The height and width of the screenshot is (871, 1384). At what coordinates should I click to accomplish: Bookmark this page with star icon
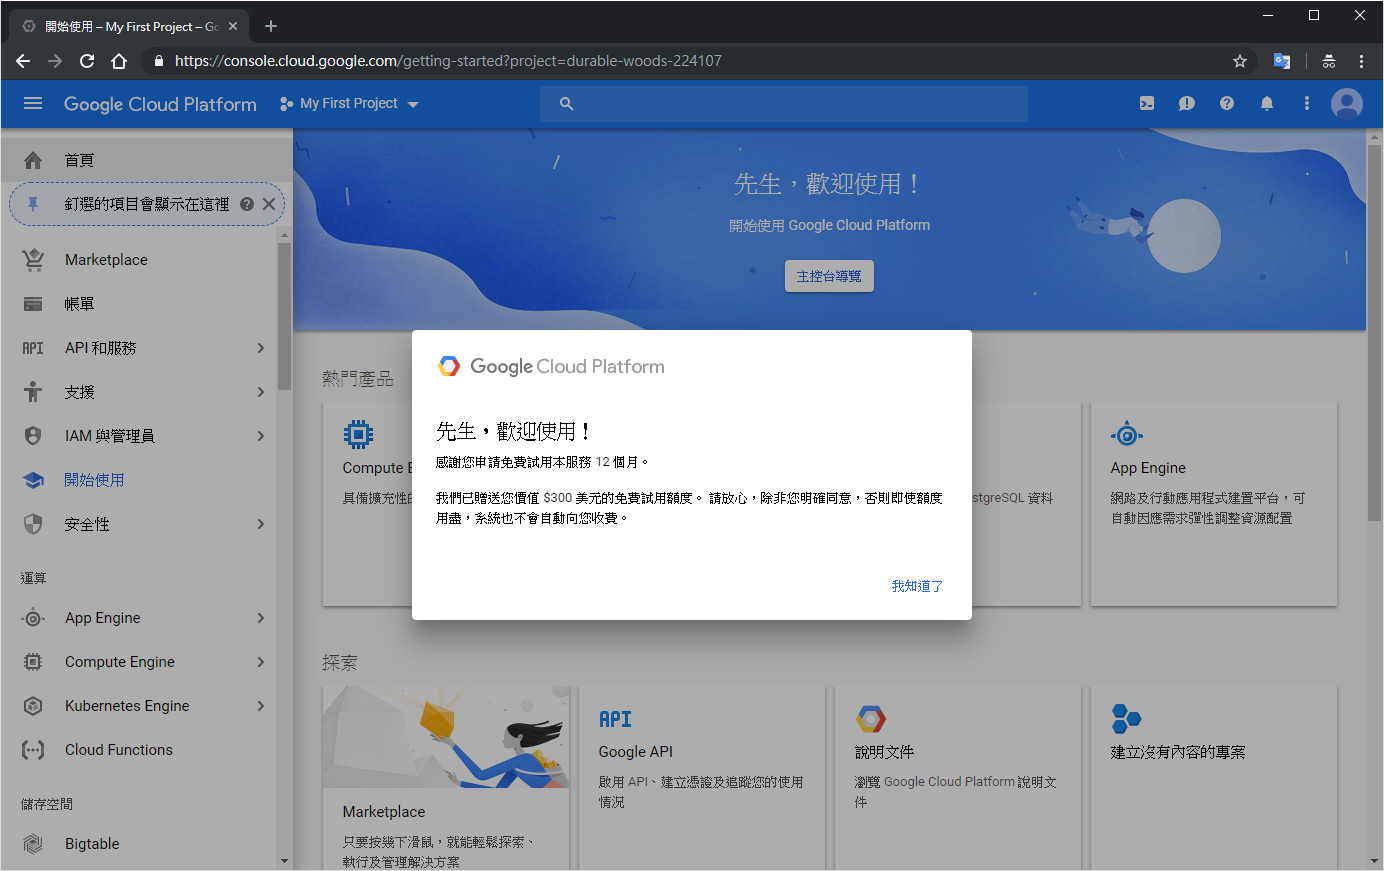point(1240,61)
